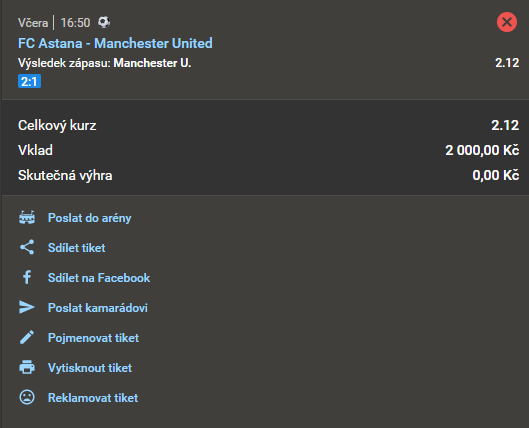The width and height of the screenshot is (529, 428).
Task: Select Poslat do arény option
Action: 89,218
